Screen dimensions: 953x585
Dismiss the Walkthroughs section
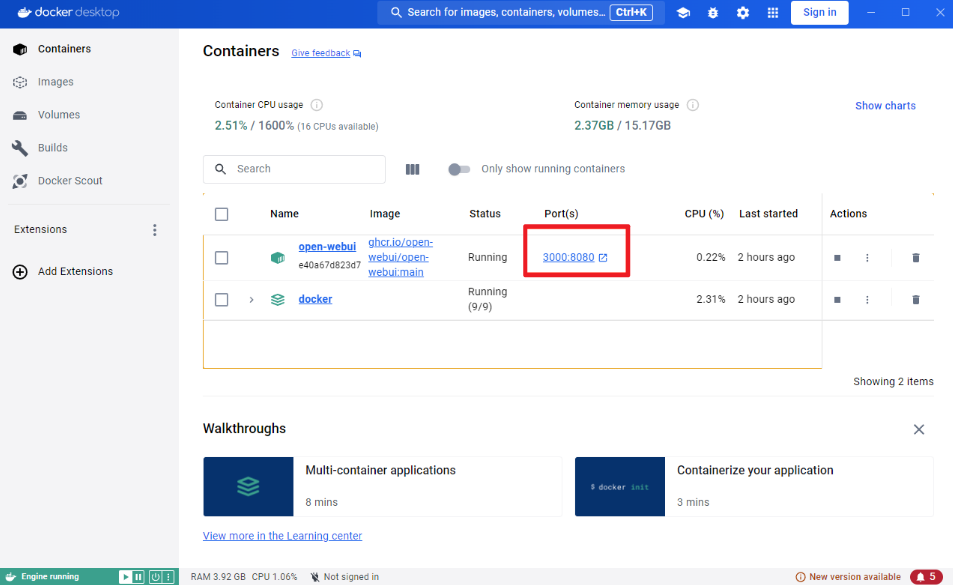click(918, 429)
